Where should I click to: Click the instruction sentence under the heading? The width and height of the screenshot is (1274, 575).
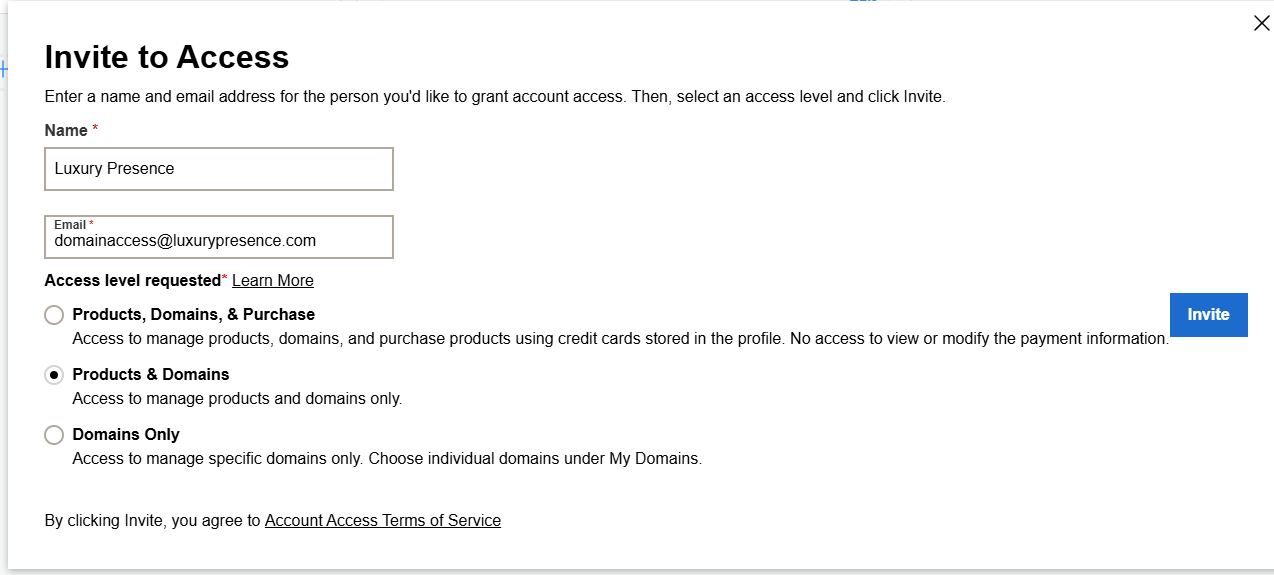click(x=495, y=97)
